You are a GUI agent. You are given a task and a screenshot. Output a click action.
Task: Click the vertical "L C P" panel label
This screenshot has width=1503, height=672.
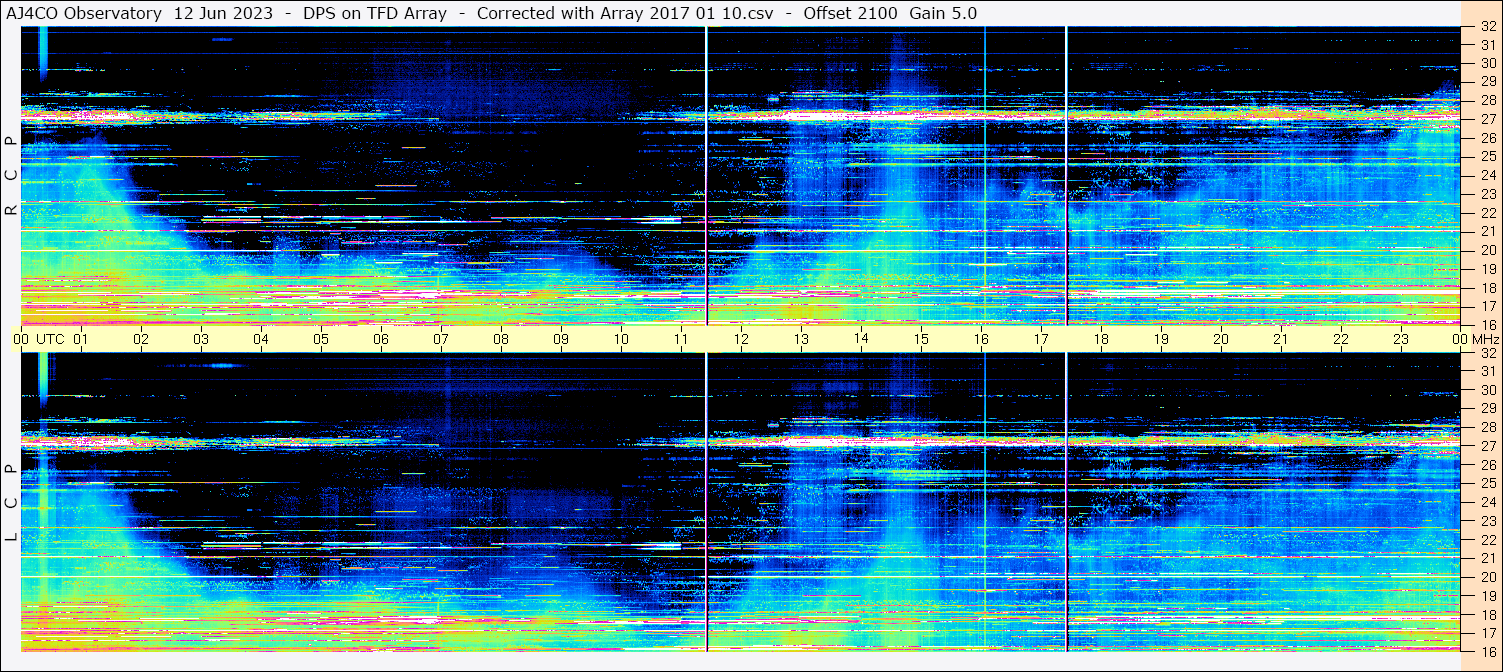click(11, 503)
